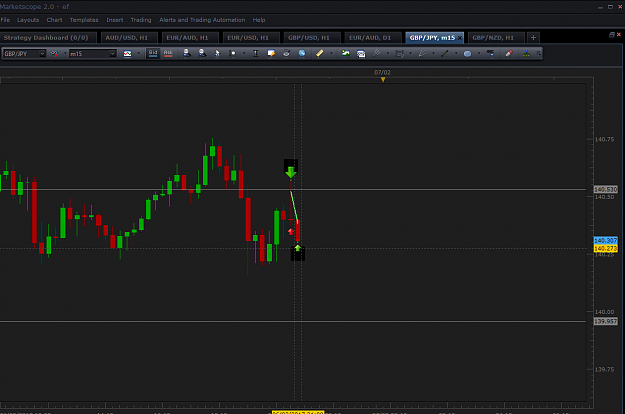
Task: Add a new chart tab with plus button
Action: pos(533,37)
